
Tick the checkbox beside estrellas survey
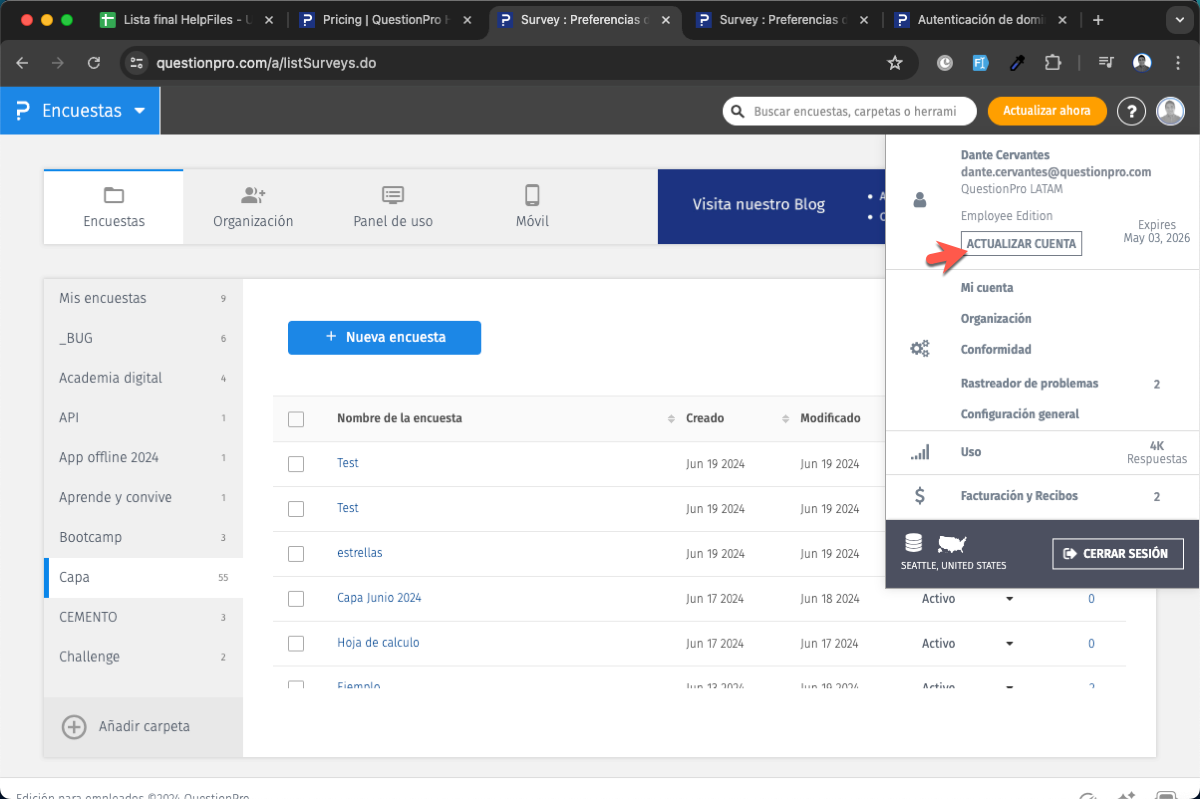click(296, 554)
